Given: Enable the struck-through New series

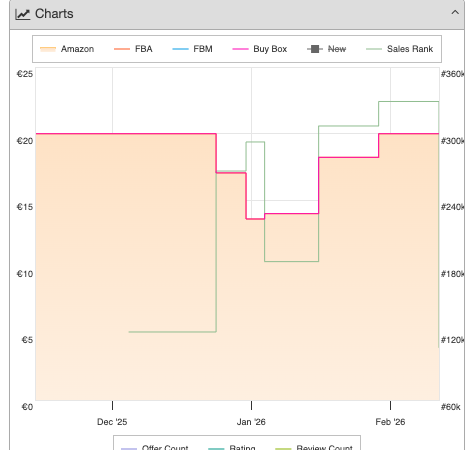Looking at the screenshot, I should (x=327, y=49).
